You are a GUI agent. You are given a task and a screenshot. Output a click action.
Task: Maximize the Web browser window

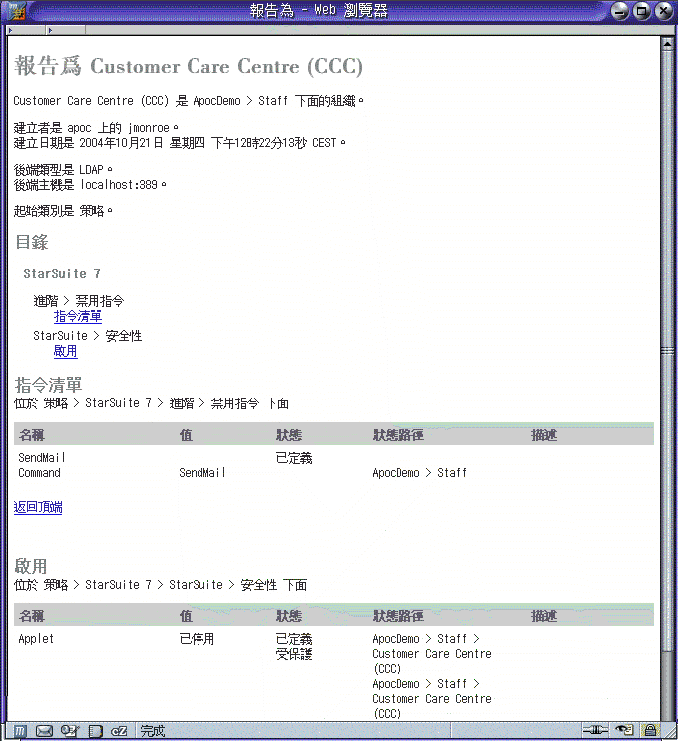(642, 11)
